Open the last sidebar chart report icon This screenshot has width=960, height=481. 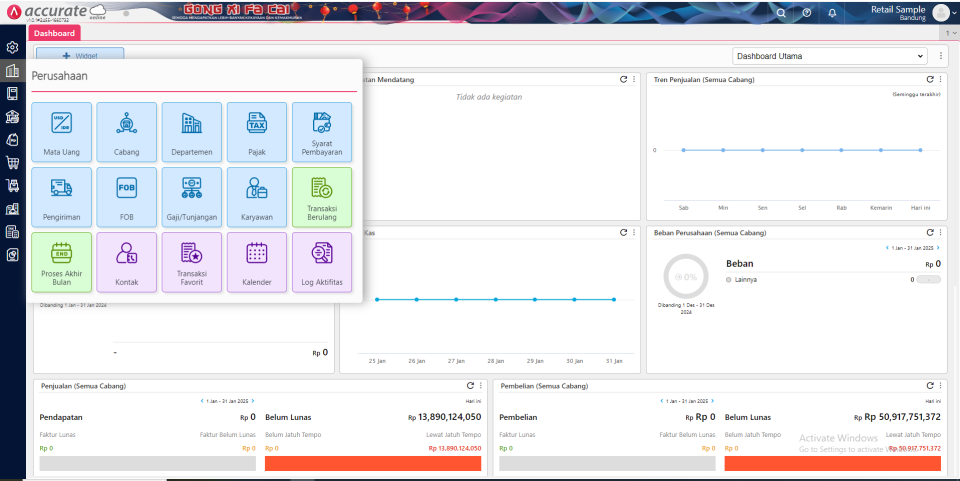coord(12,255)
